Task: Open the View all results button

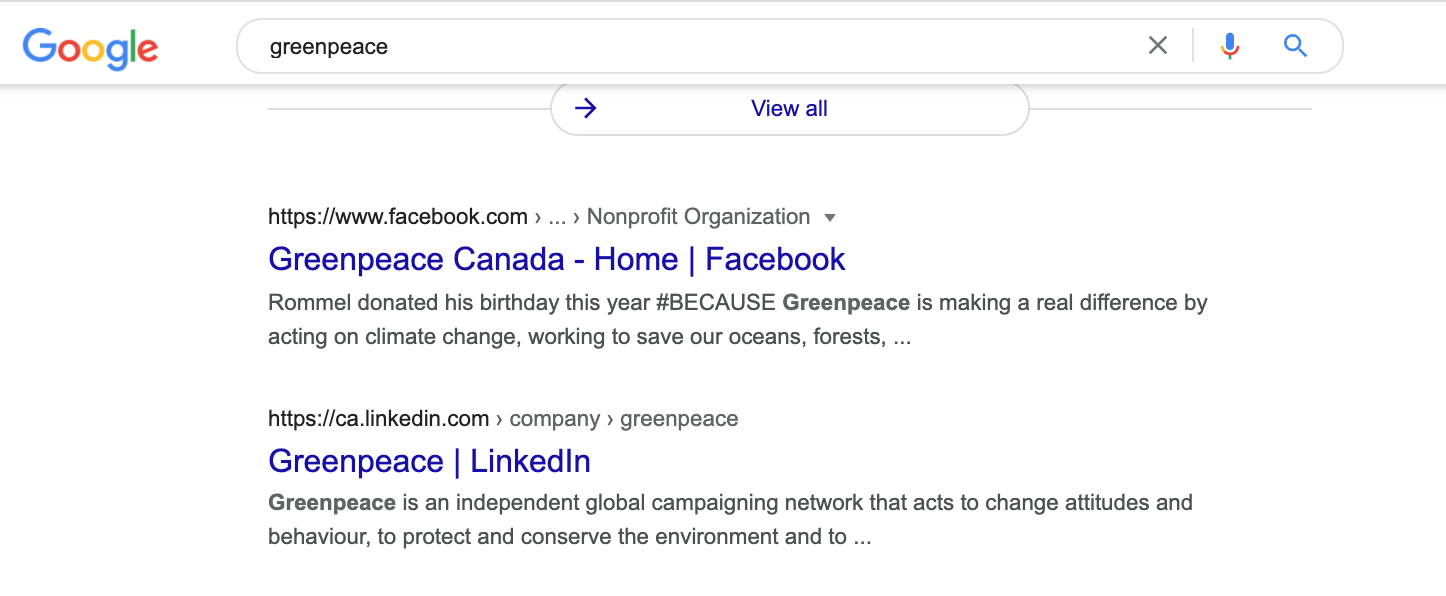Action: [789, 108]
